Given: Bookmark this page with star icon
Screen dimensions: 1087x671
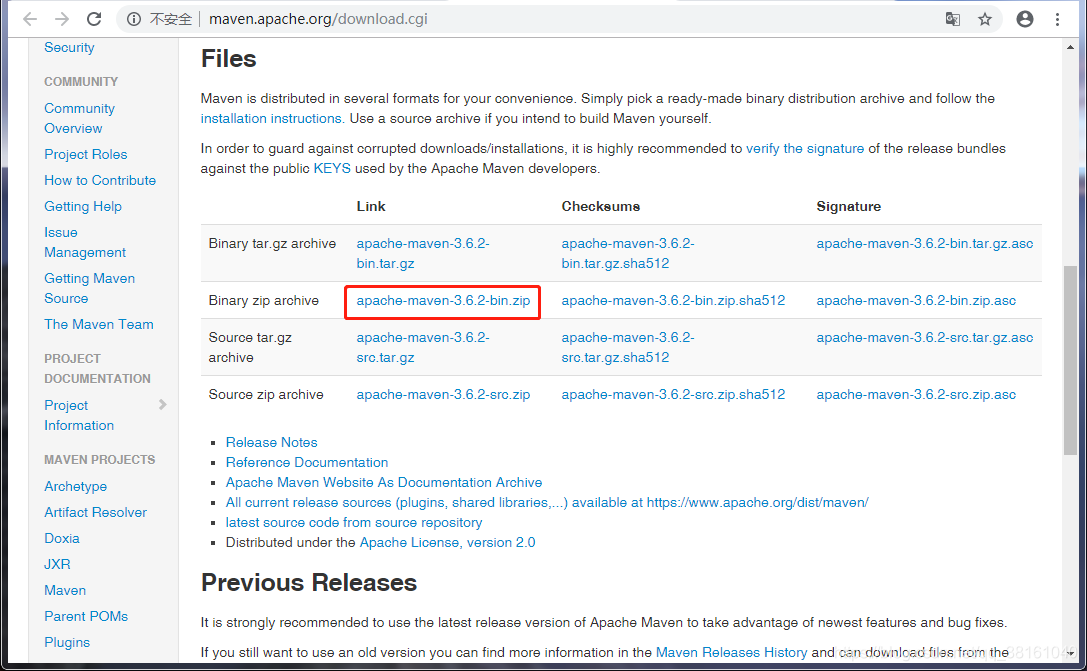Looking at the screenshot, I should pyautogui.click(x=984, y=19).
